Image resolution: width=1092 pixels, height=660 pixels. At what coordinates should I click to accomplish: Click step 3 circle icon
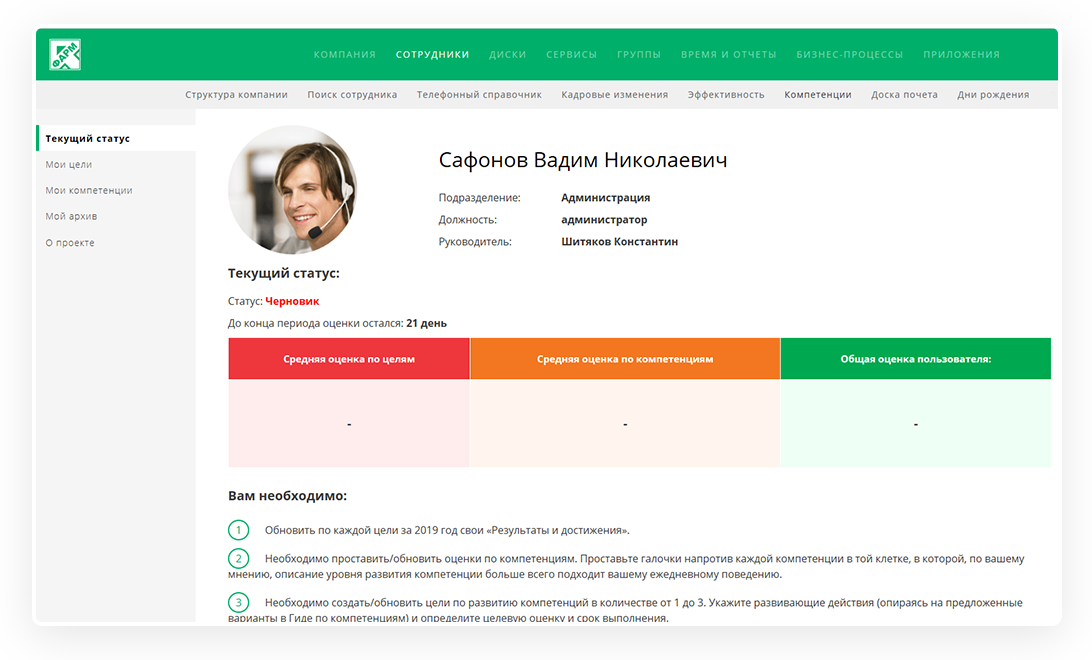[x=239, y=602]
